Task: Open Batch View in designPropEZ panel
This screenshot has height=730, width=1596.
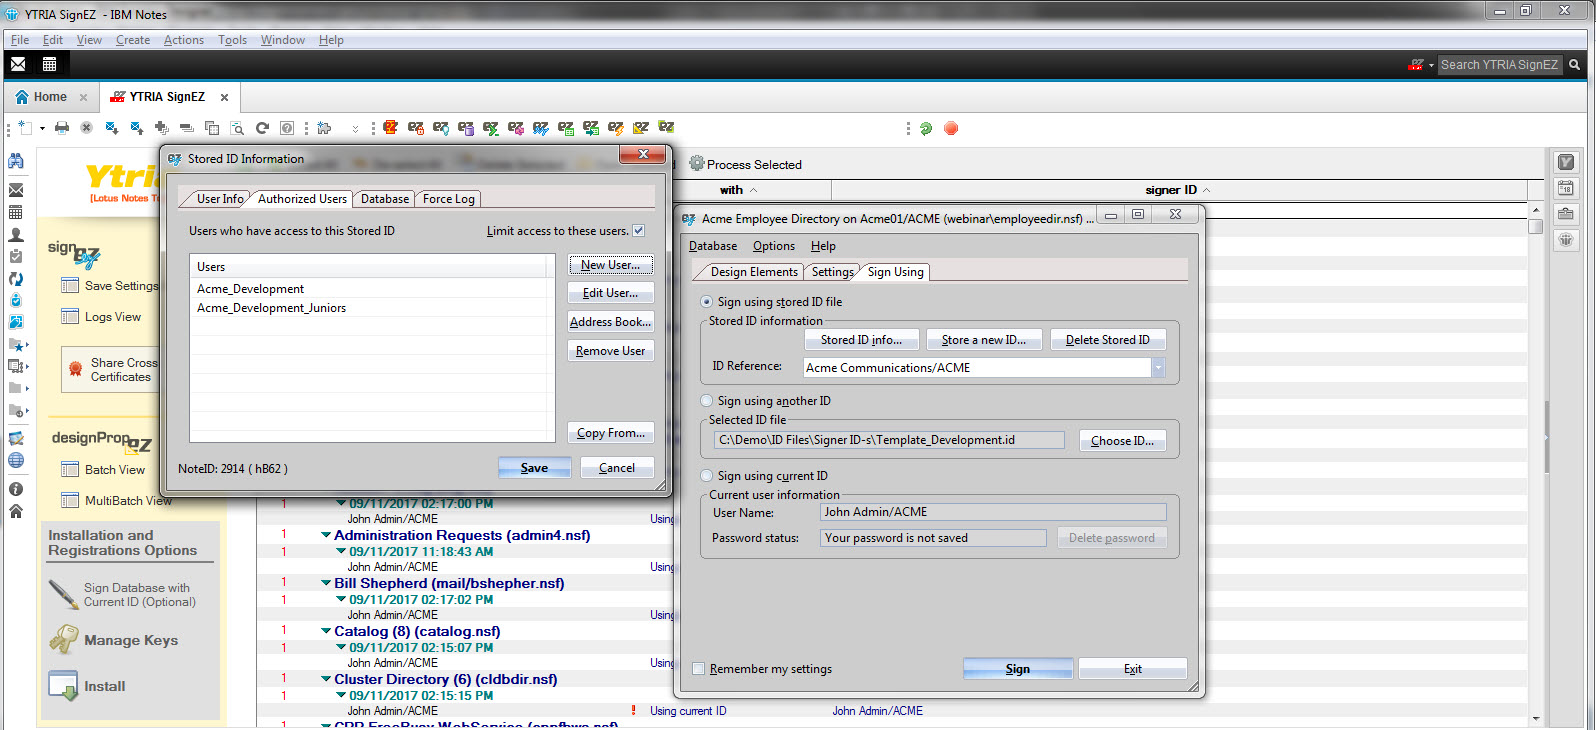Action: 114,470
